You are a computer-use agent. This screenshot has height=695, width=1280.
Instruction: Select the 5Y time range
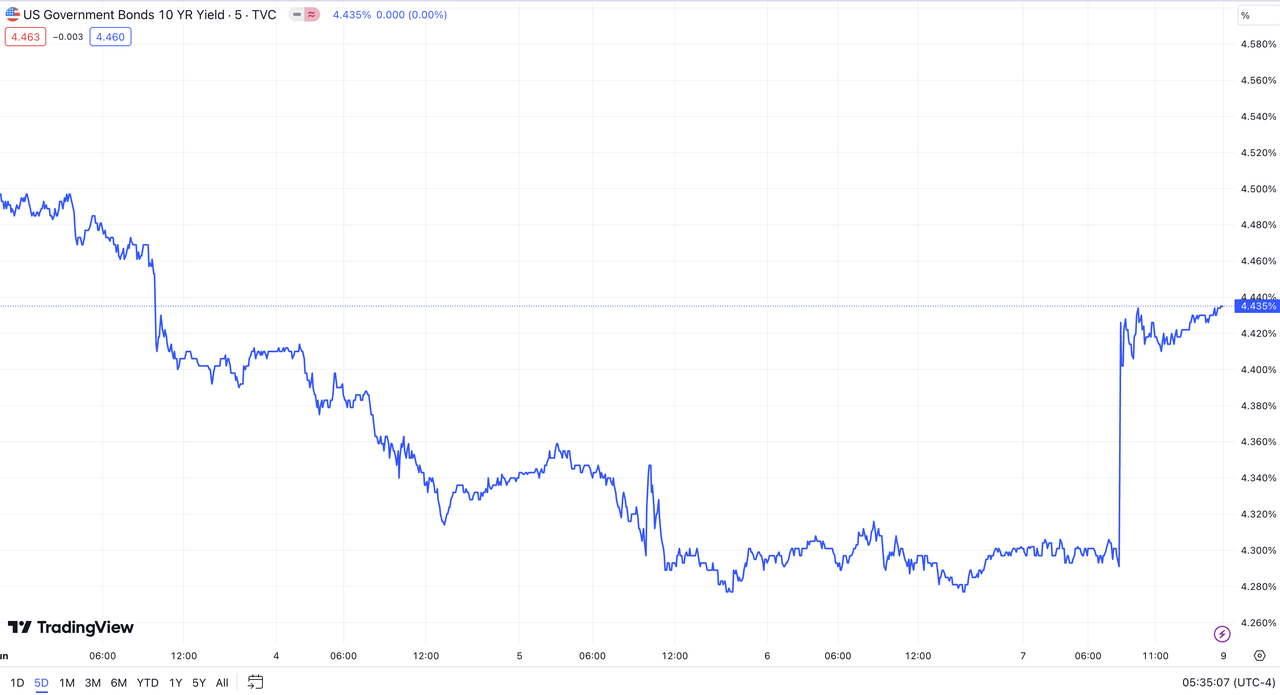point(199,683)
